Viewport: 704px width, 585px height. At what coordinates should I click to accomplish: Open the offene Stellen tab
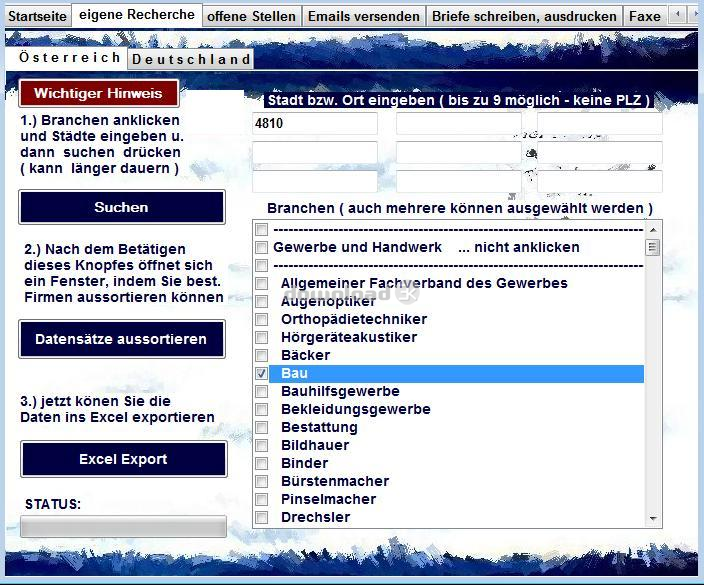coord(251,16)
